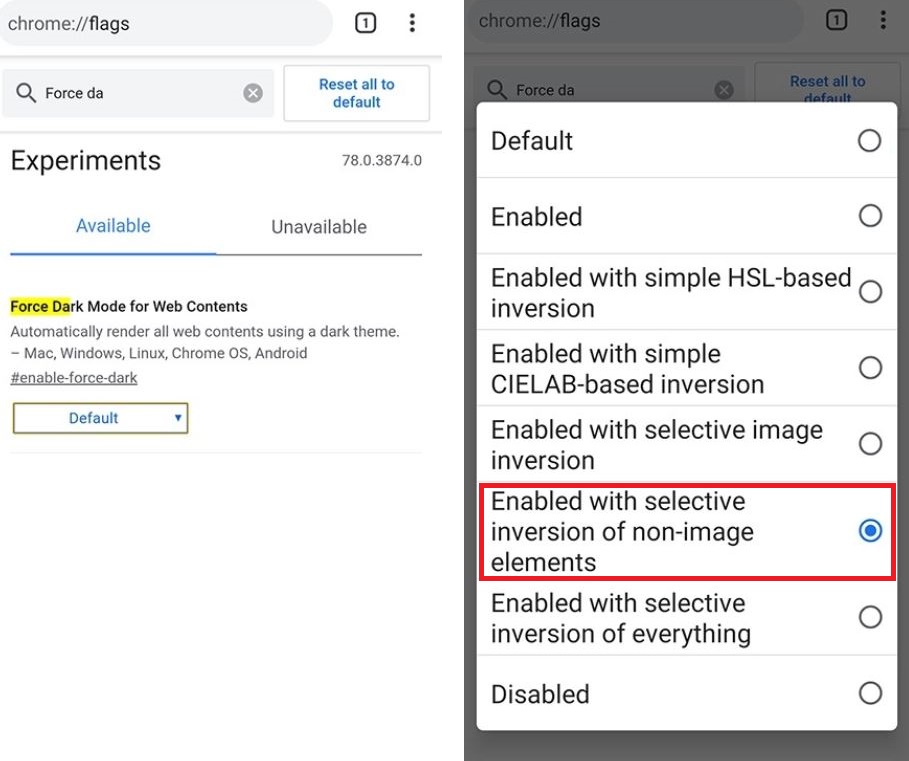The image size is (909, 761).
Task: Select selective inversion of non-image elements
Action: click(687, 531)
